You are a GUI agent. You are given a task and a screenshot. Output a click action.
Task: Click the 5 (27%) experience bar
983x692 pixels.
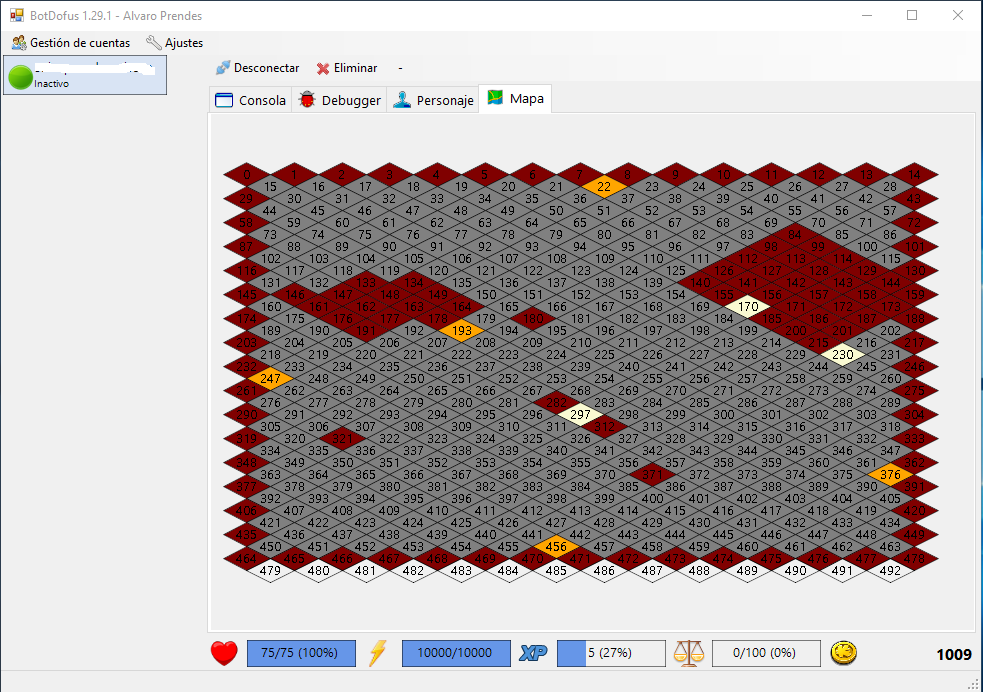click(611, 653)
